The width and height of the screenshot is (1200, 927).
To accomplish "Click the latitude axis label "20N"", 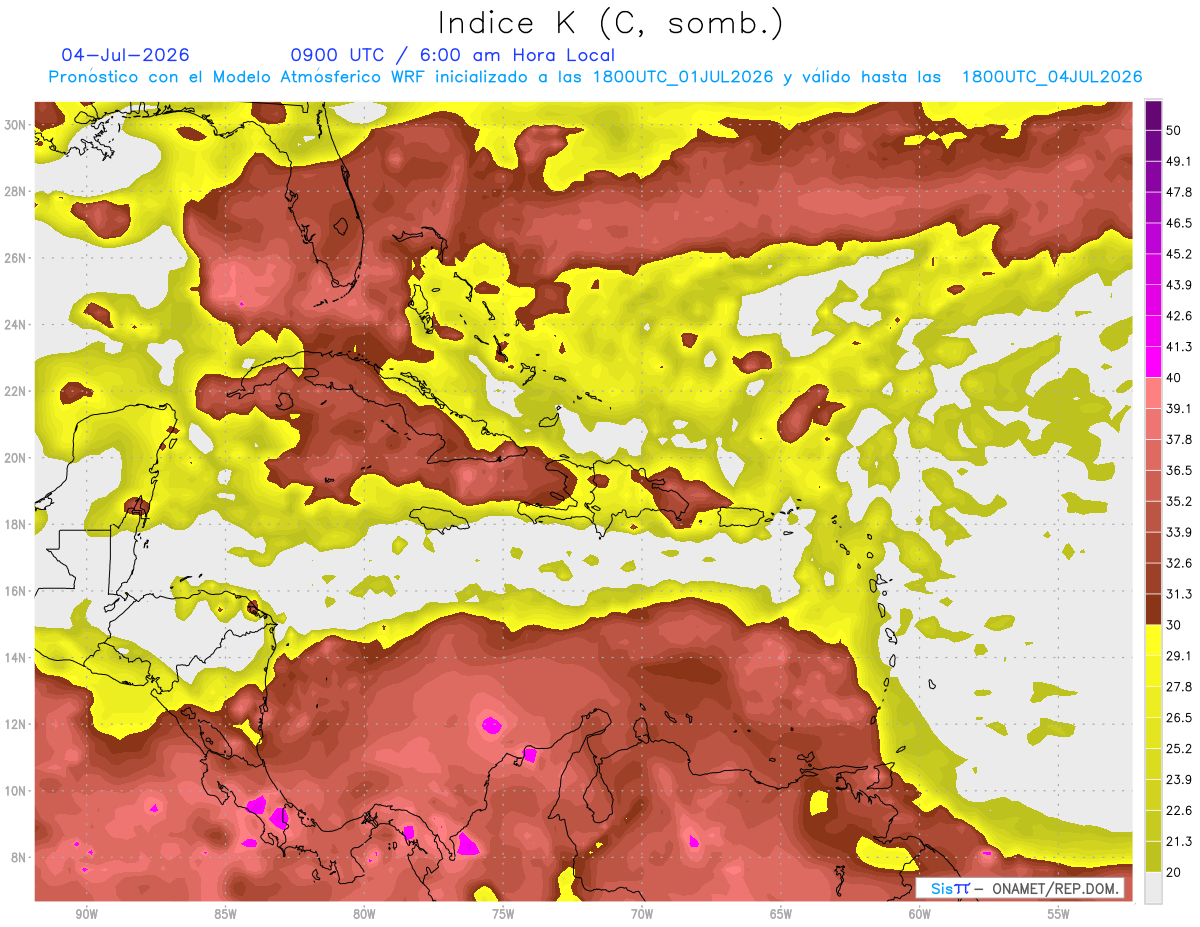I will click(x=16, y=458).
